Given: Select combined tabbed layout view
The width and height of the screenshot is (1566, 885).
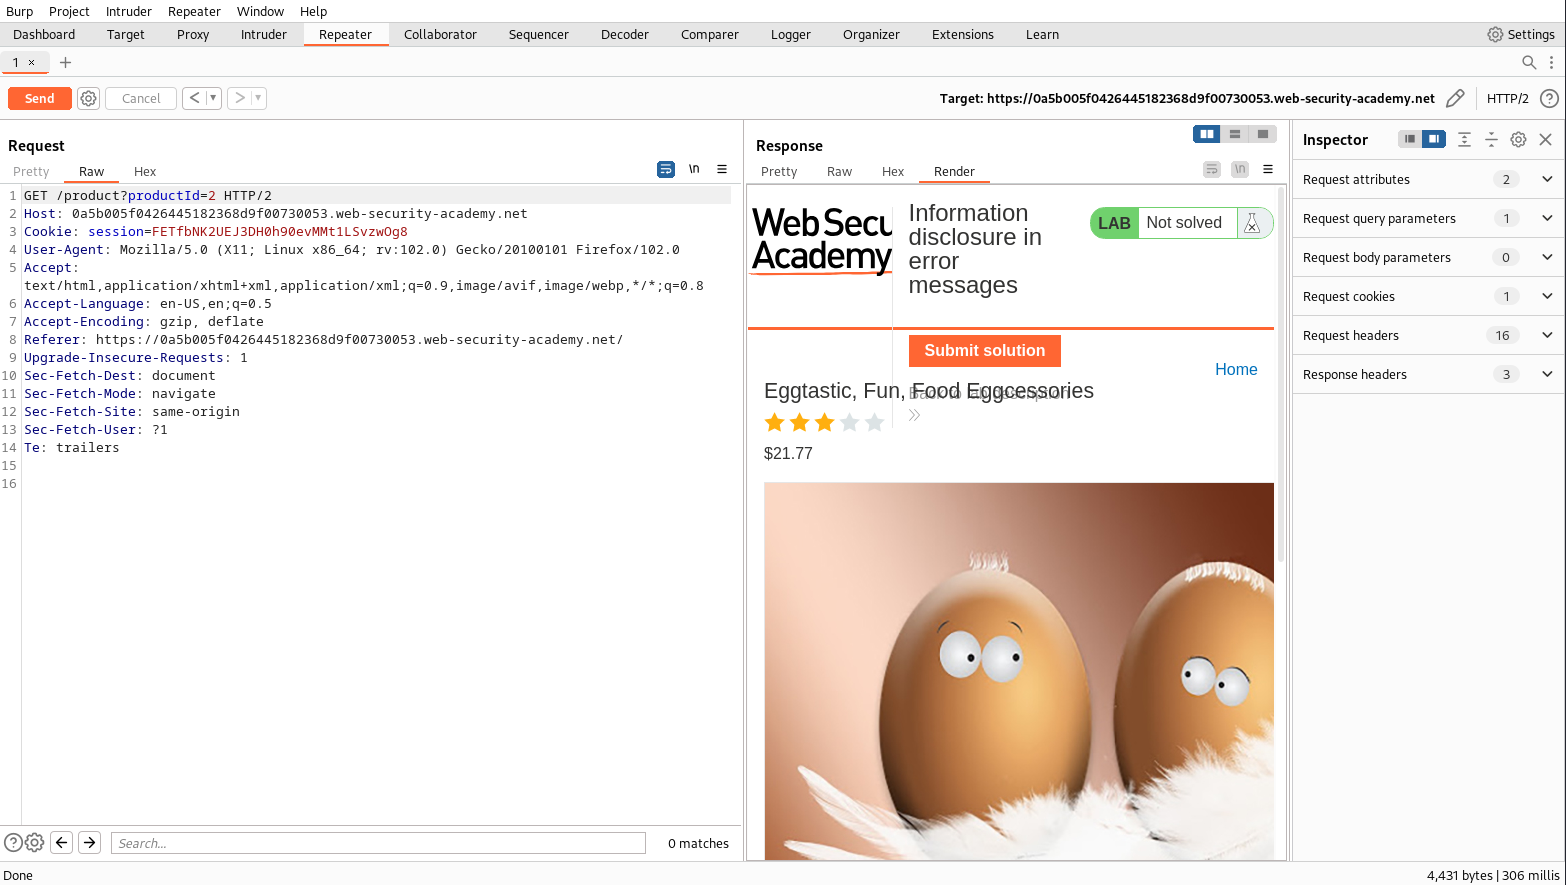Looking at the screenshot, I should coord(1263,134).
